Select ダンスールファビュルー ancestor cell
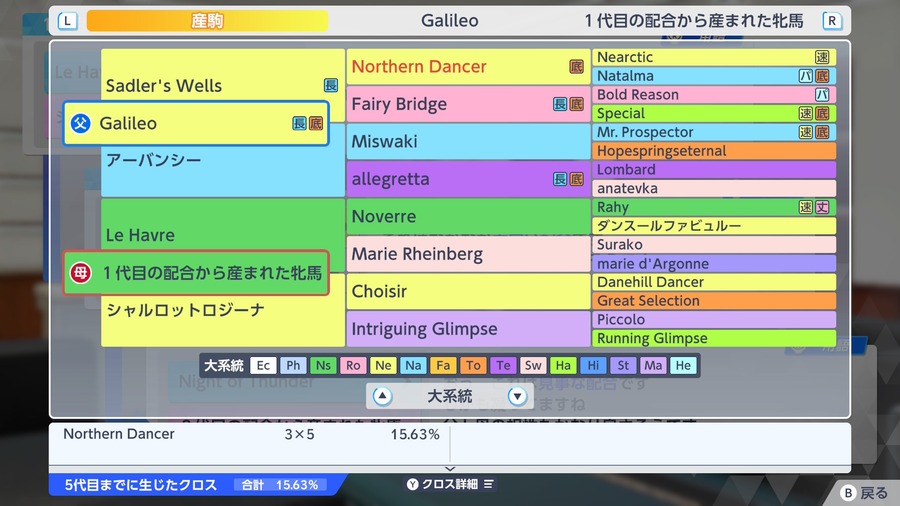The image size is (900, 506). pos(714,225)
